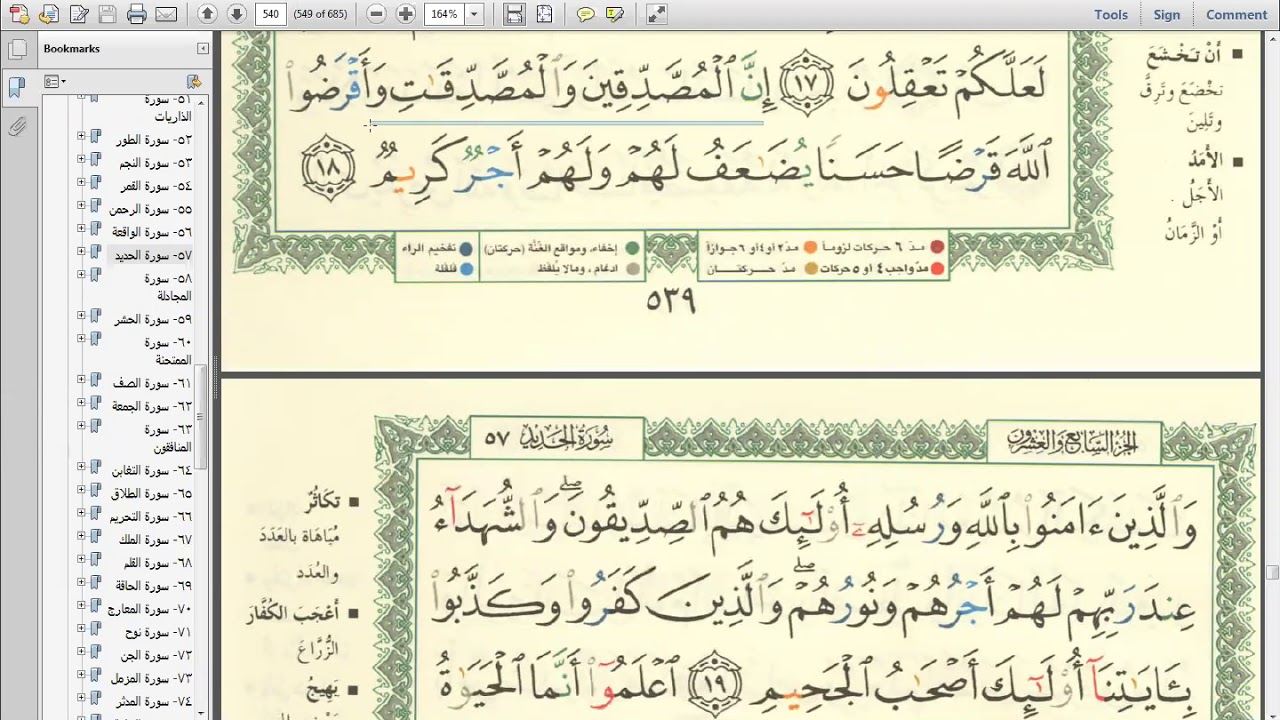Viewport: 1280px width, 720px height.
Task: Open the Tools pane
Action: (1111, 14)
